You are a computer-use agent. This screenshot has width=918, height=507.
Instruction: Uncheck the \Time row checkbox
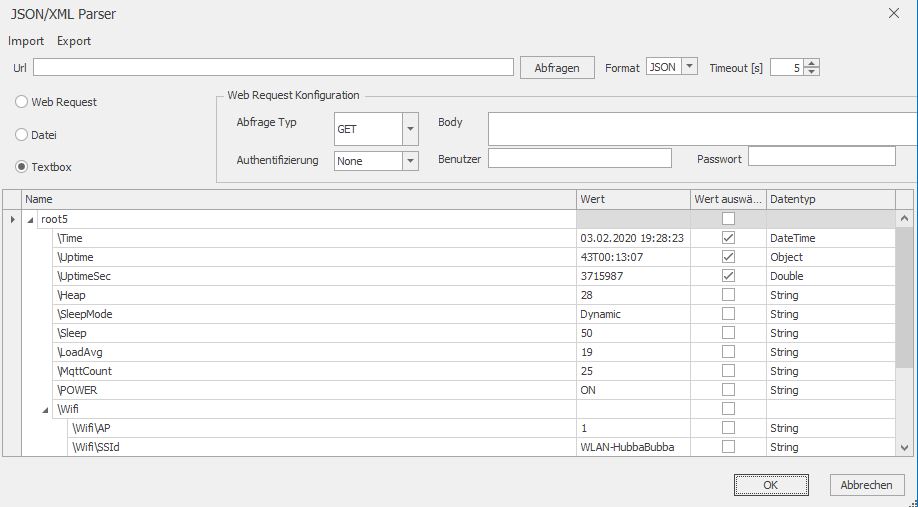click(728, 238)
